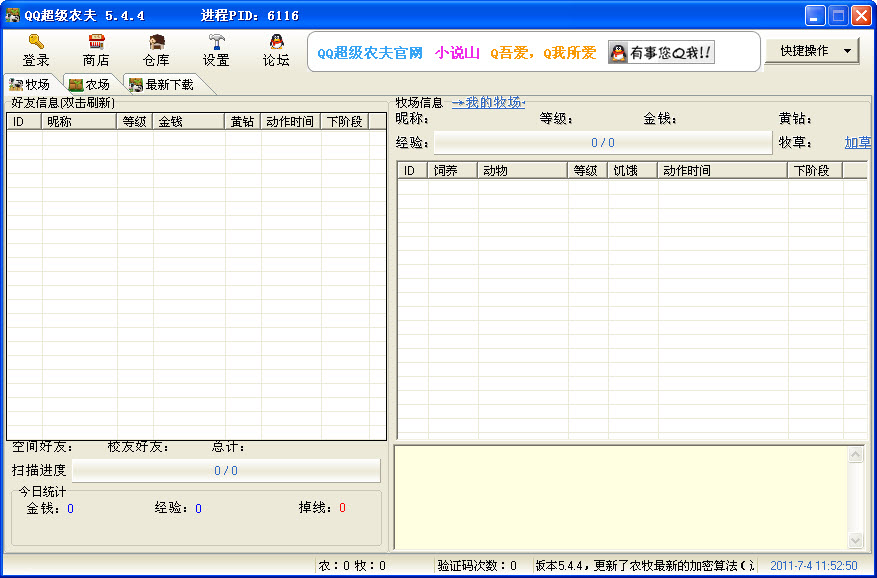The image size is (877, 578).
Task: Click inside the yellow log text area
Action: click(x=620, y=497)
